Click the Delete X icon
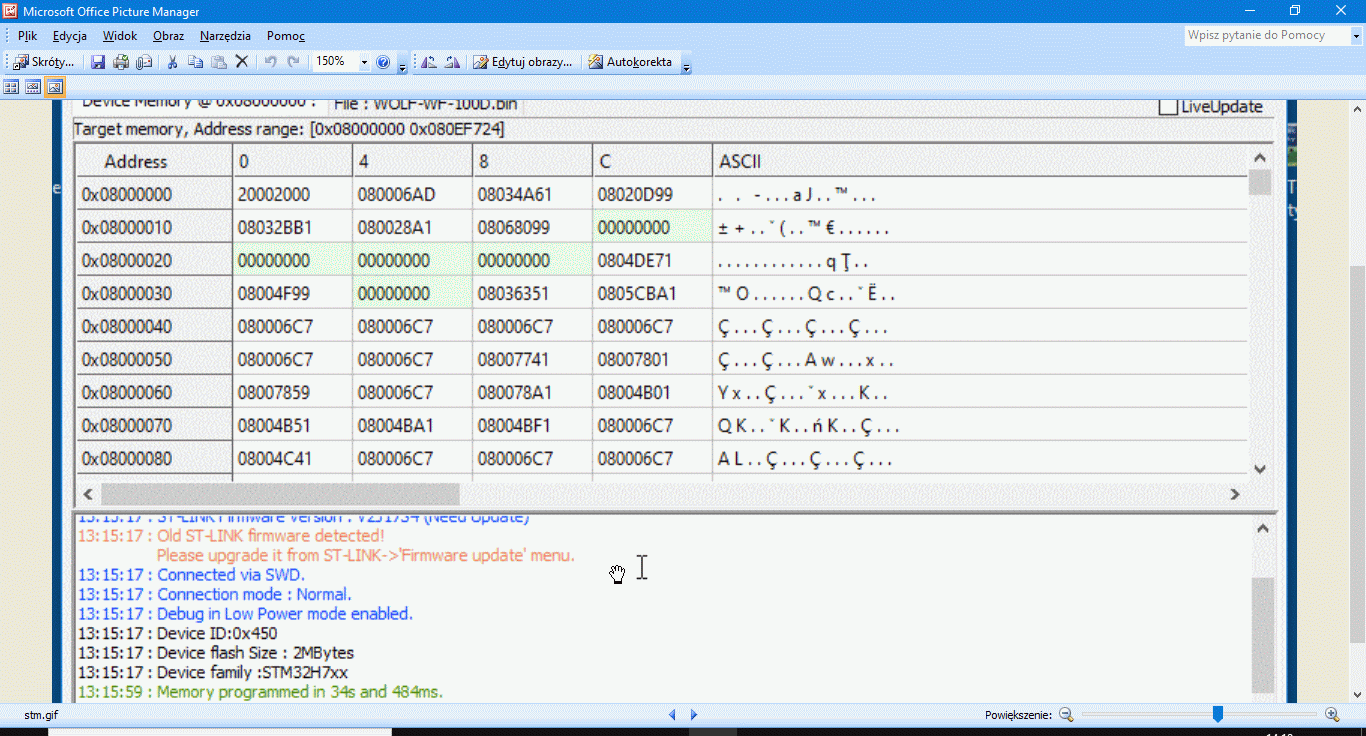 point(241,62)
